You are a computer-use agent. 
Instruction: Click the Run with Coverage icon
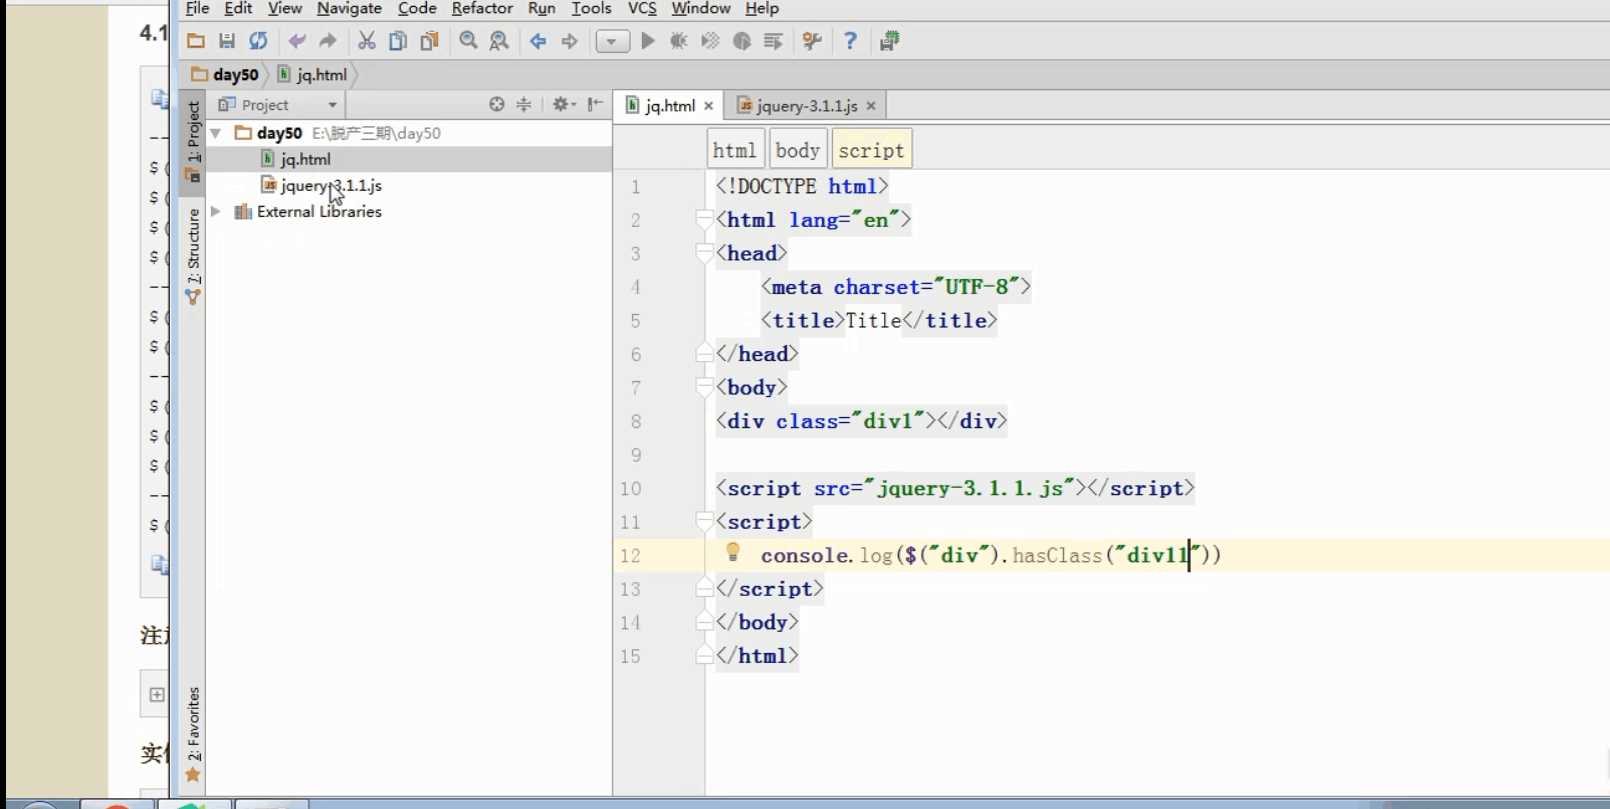click(710, 41)
